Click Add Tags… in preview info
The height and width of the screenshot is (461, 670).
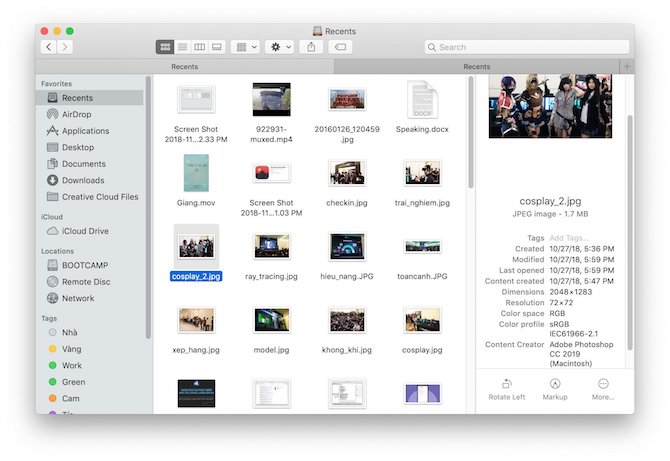[567, 237]
